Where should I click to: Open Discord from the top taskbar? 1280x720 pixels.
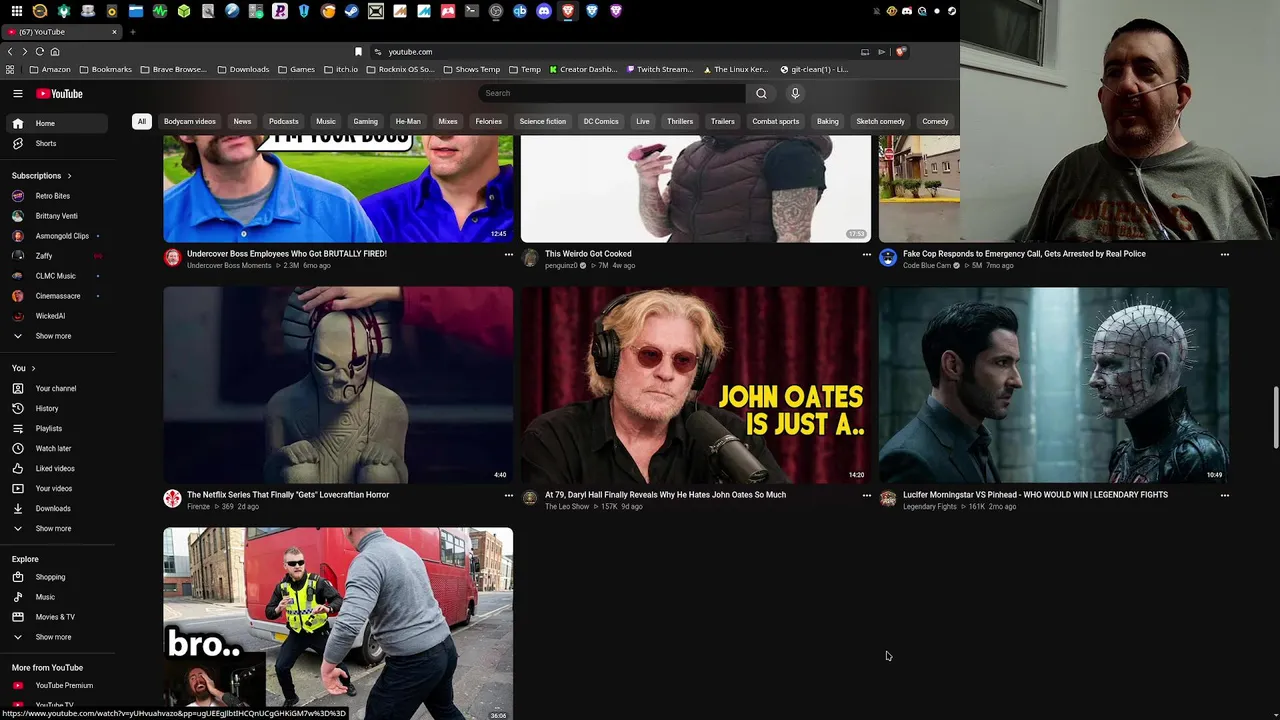[544, 11]
